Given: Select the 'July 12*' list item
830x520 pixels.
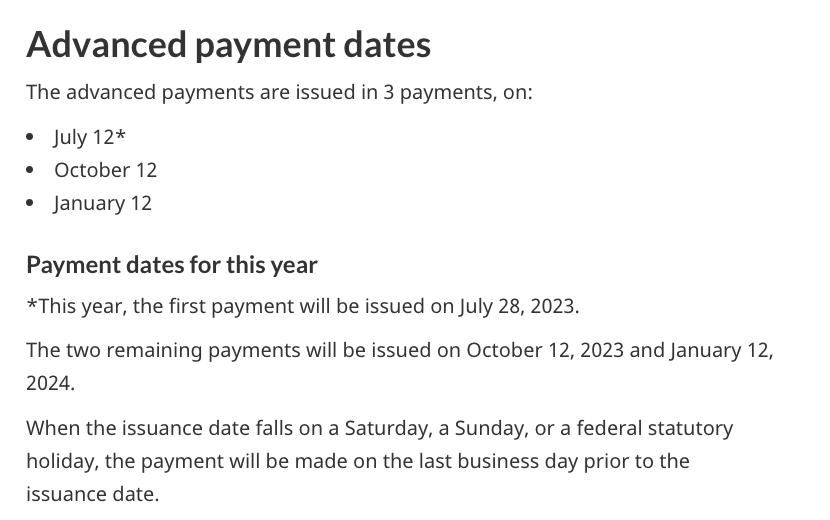Looking at the screenshot, I should pos(89,137).
